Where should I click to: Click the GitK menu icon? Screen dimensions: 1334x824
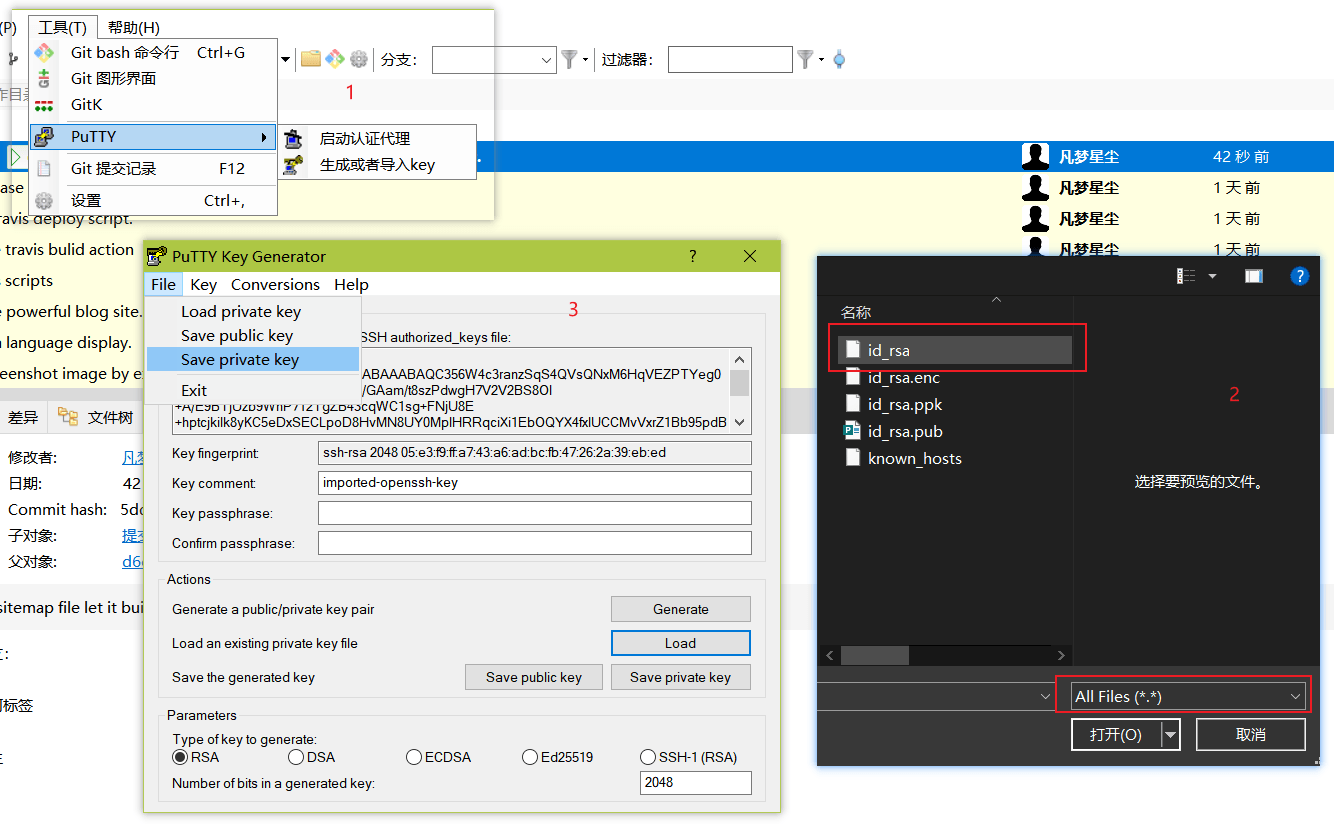[44, 105]
